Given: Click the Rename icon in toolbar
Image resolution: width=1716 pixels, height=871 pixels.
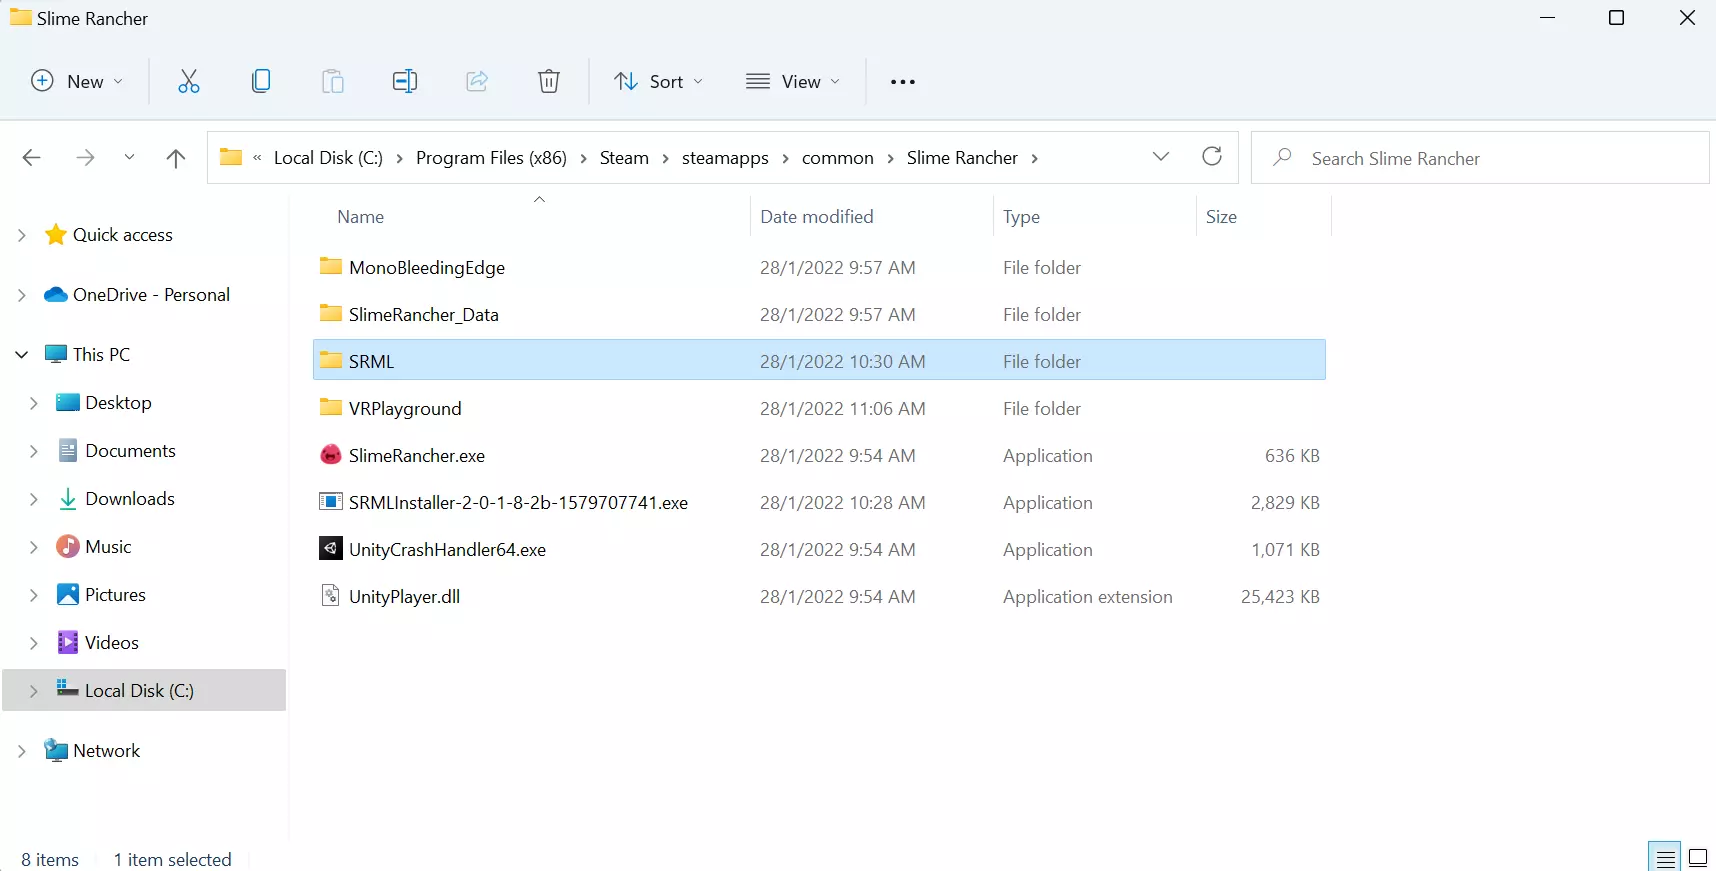Looking at the screenshot, I should pyautogui.click(x=405, y=82).
